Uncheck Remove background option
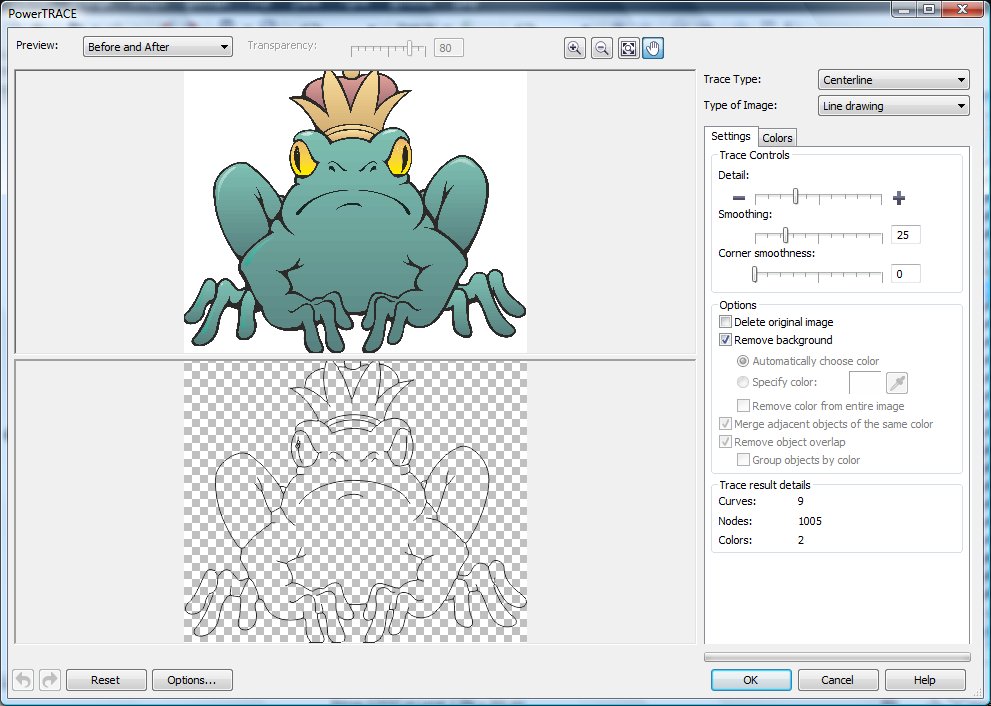 coord(726,340)
